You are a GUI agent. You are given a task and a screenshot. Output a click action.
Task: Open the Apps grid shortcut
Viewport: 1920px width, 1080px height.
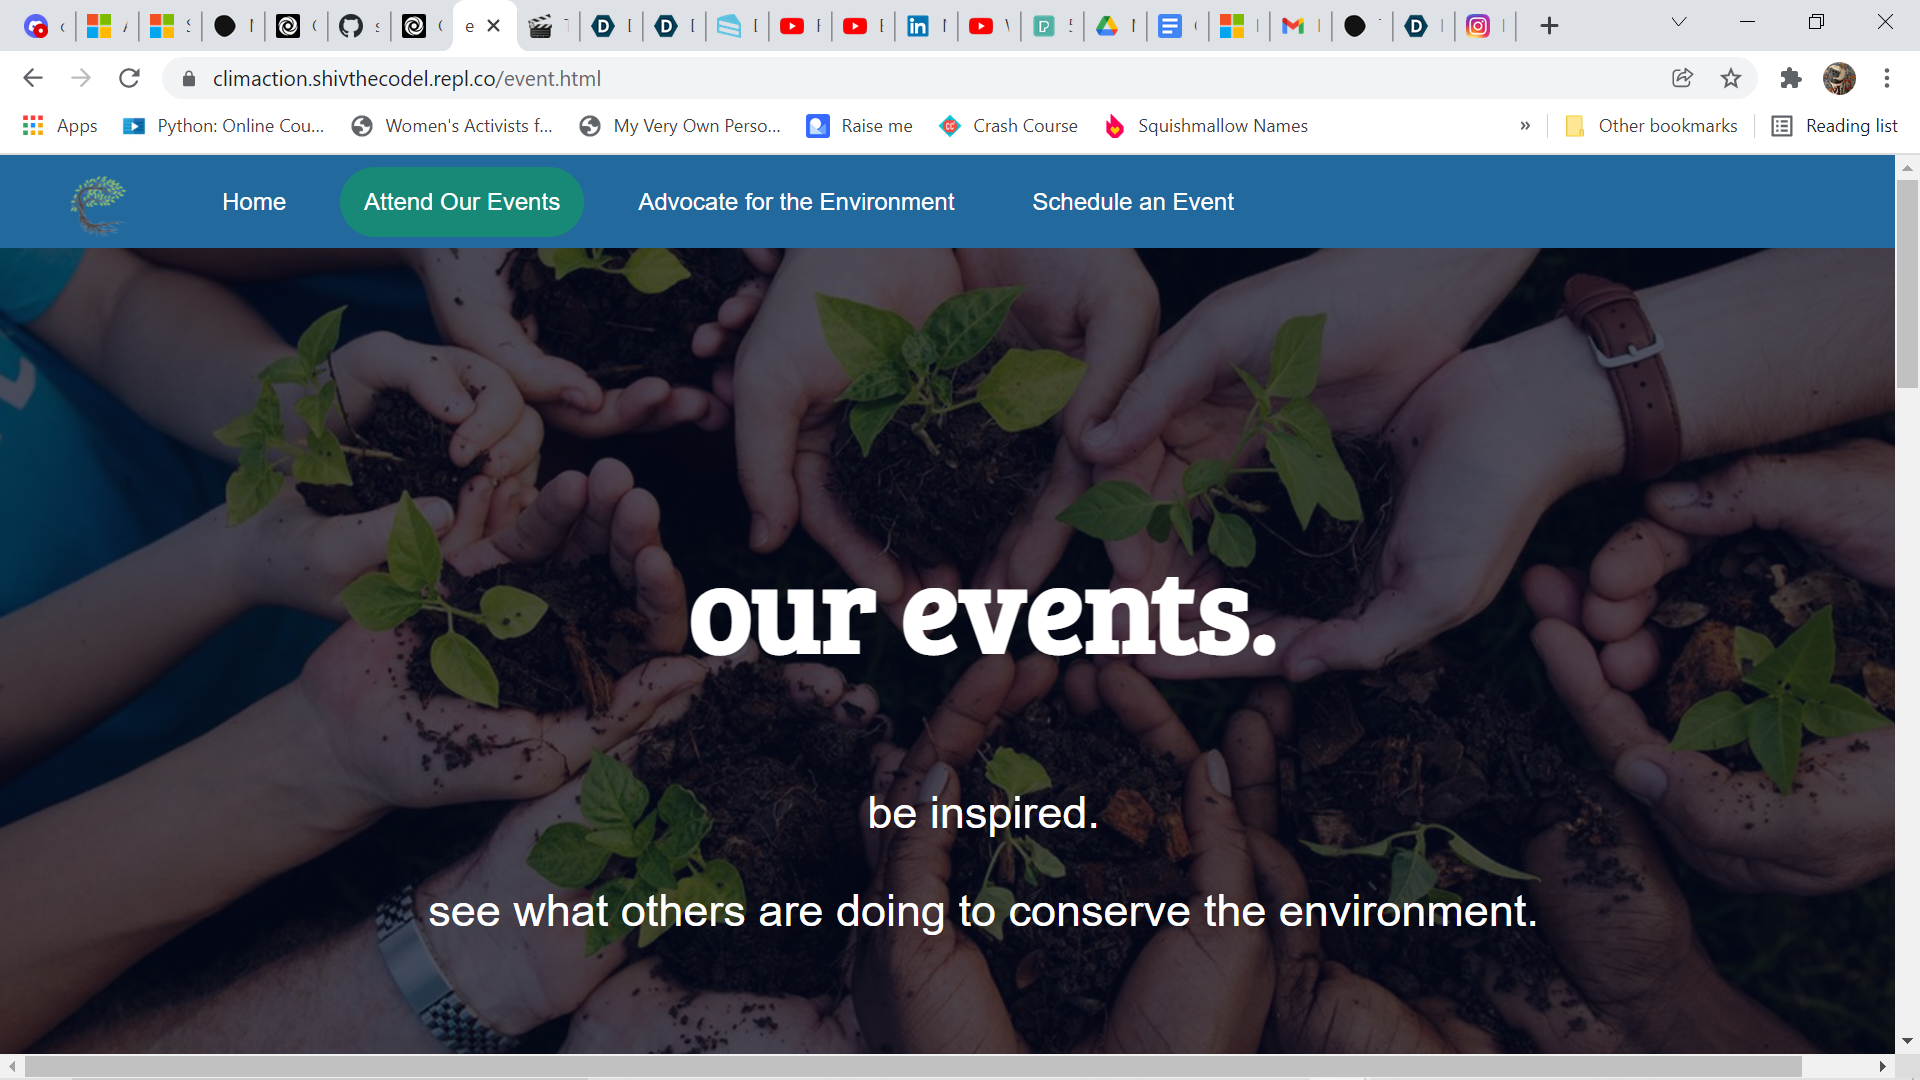(60, 126)
